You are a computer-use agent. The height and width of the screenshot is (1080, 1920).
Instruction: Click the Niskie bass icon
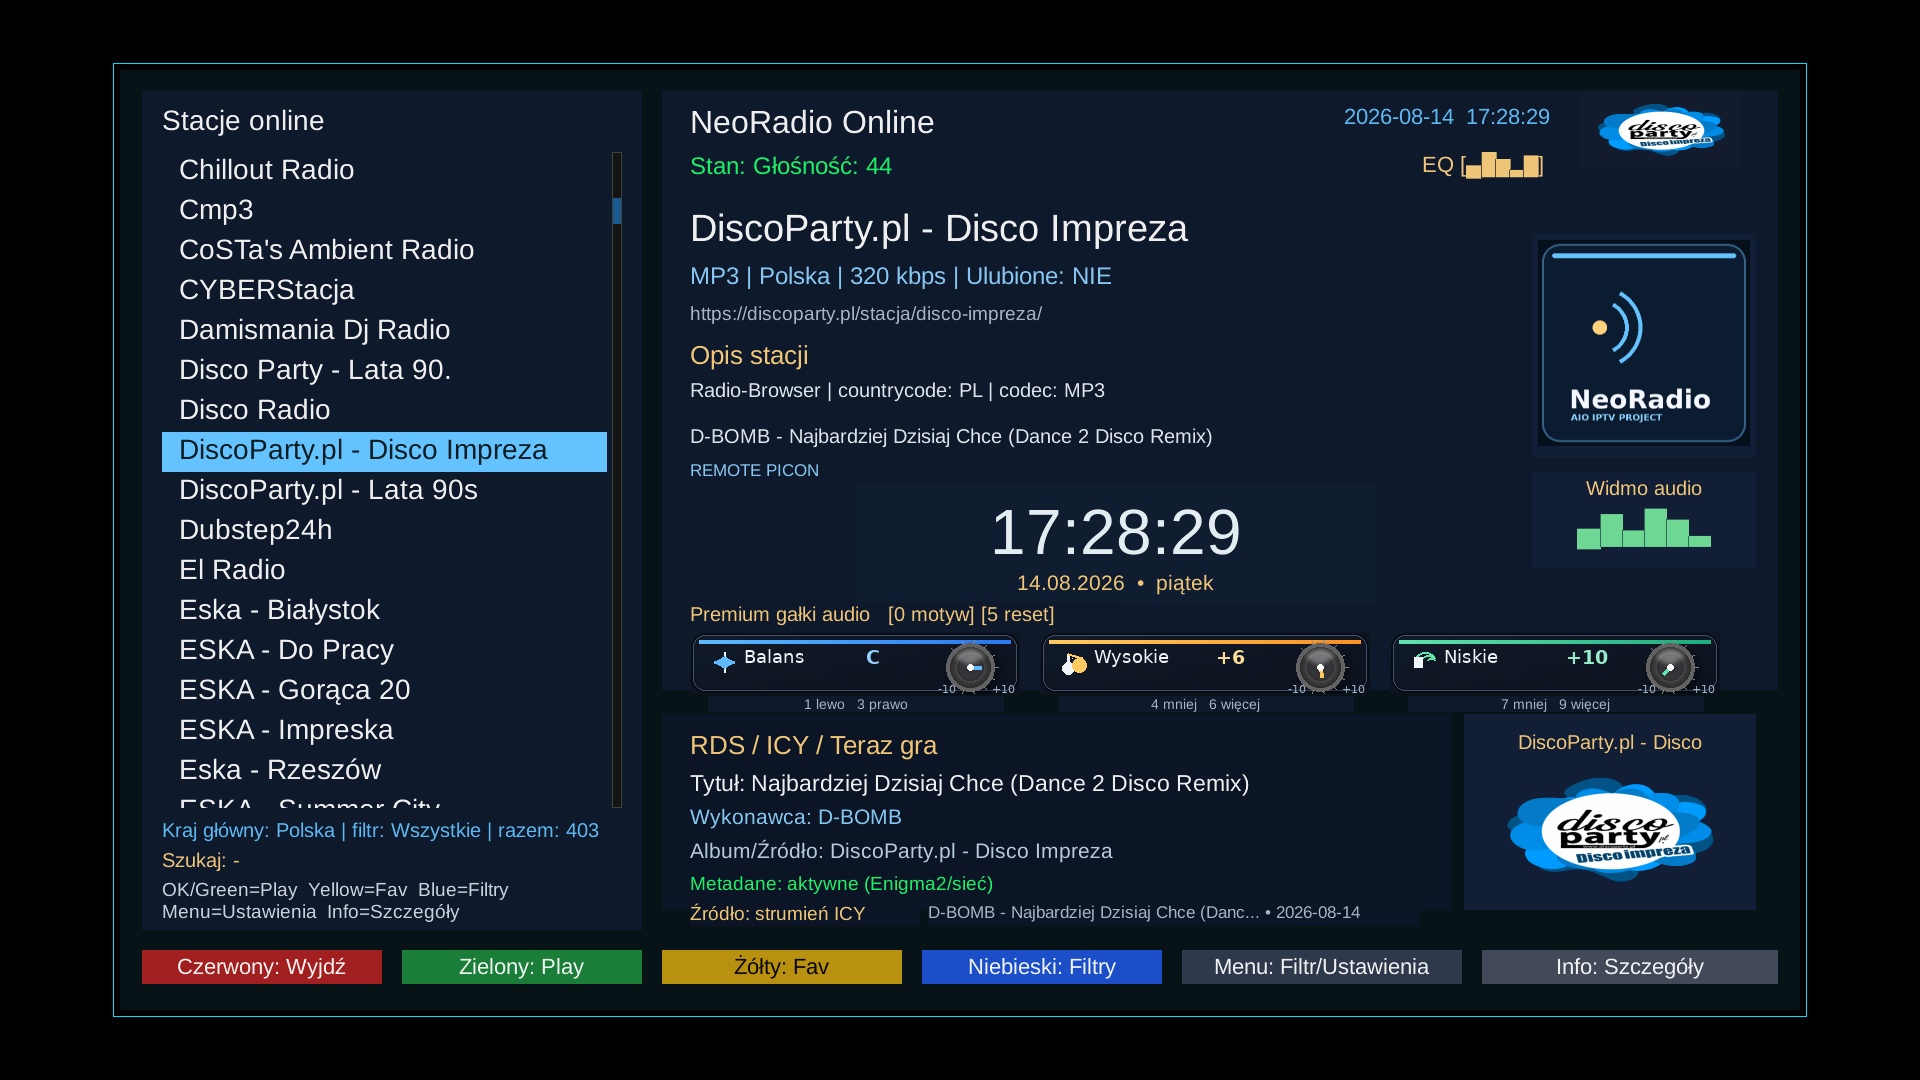1424,659
